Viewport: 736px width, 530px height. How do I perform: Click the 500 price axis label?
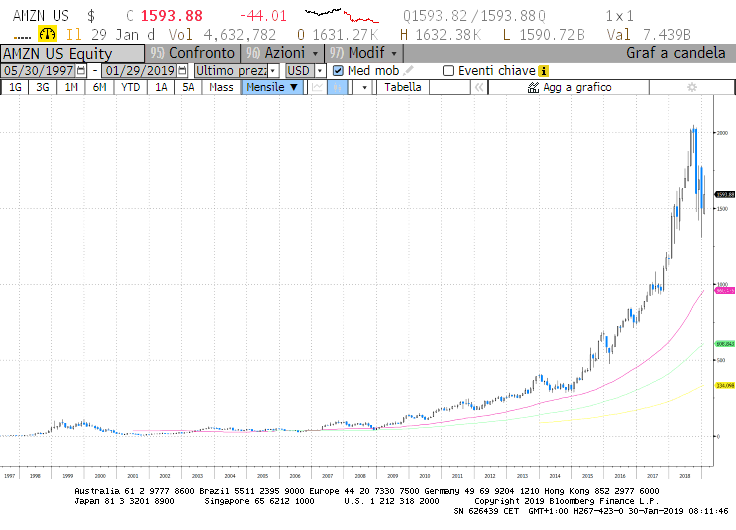point(721,361)
